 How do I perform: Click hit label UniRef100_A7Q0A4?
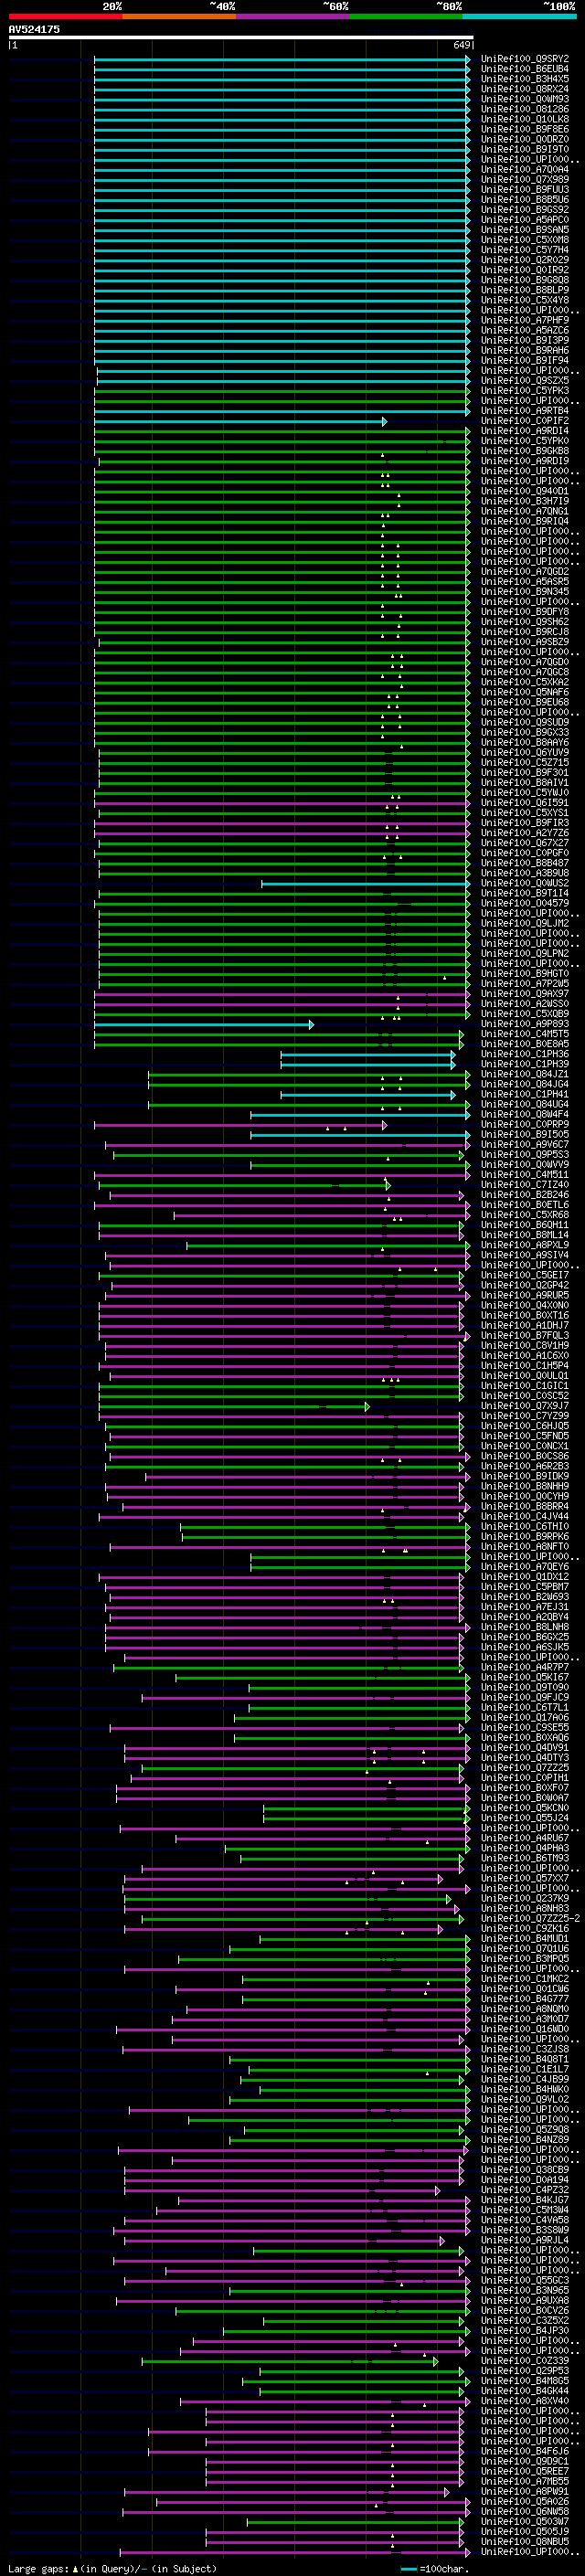[x=524, y=170]
